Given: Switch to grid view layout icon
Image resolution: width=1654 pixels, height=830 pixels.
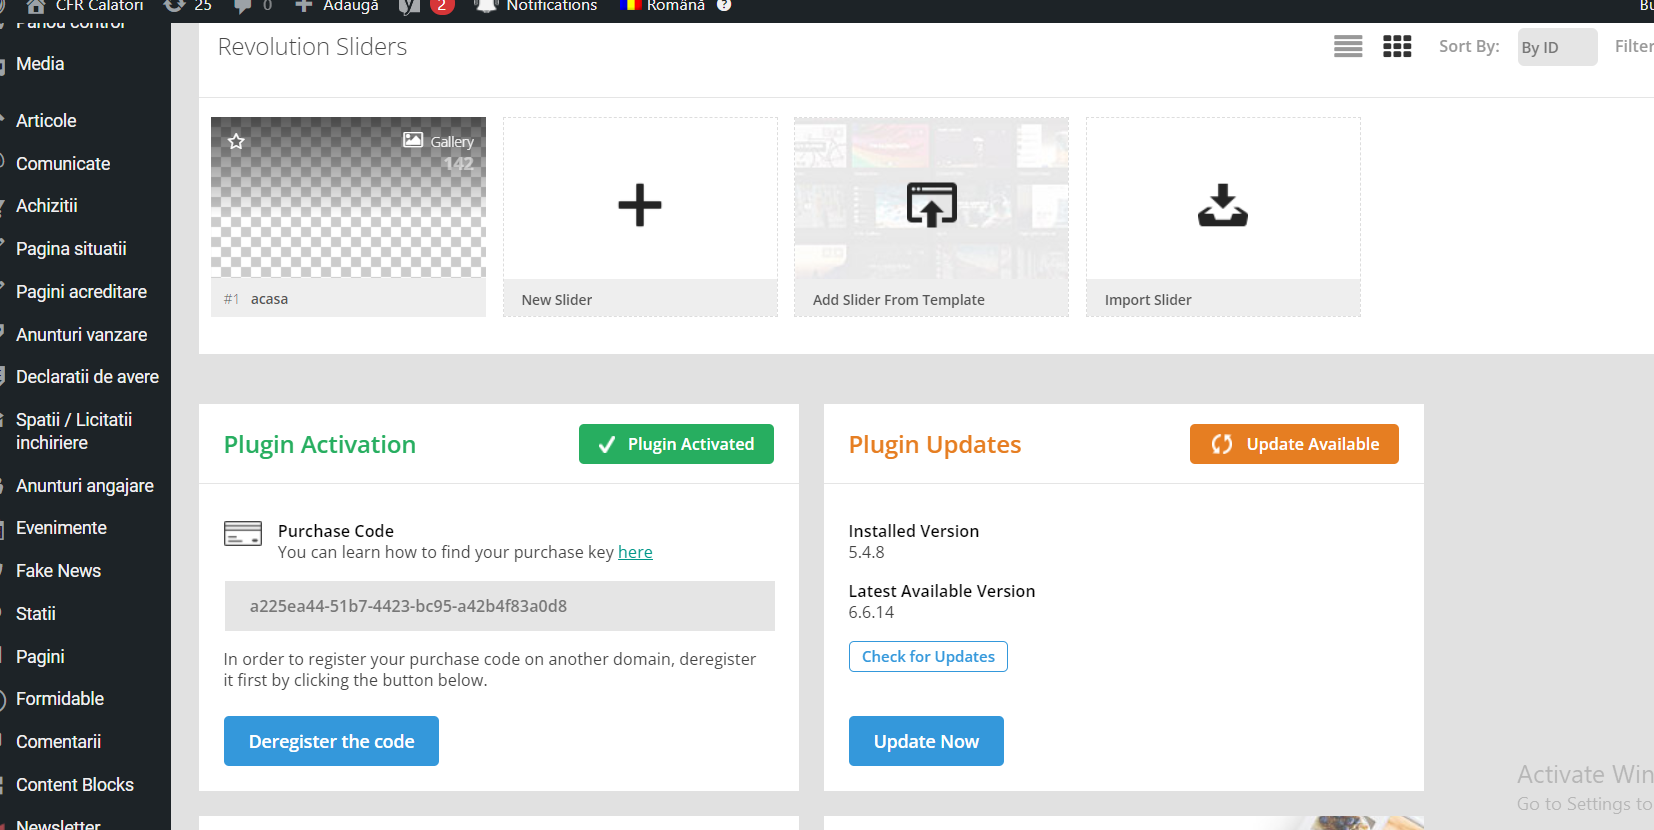Looking at the screenshot, I should click(1396, 47).
